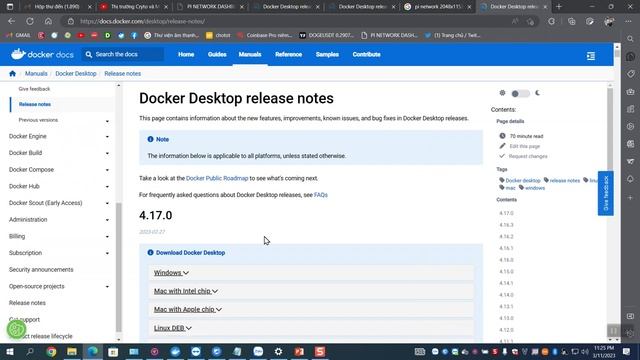Open the Samples nav item
The width and height of the screenshot is (640, 360).
(x=327, y=54)
